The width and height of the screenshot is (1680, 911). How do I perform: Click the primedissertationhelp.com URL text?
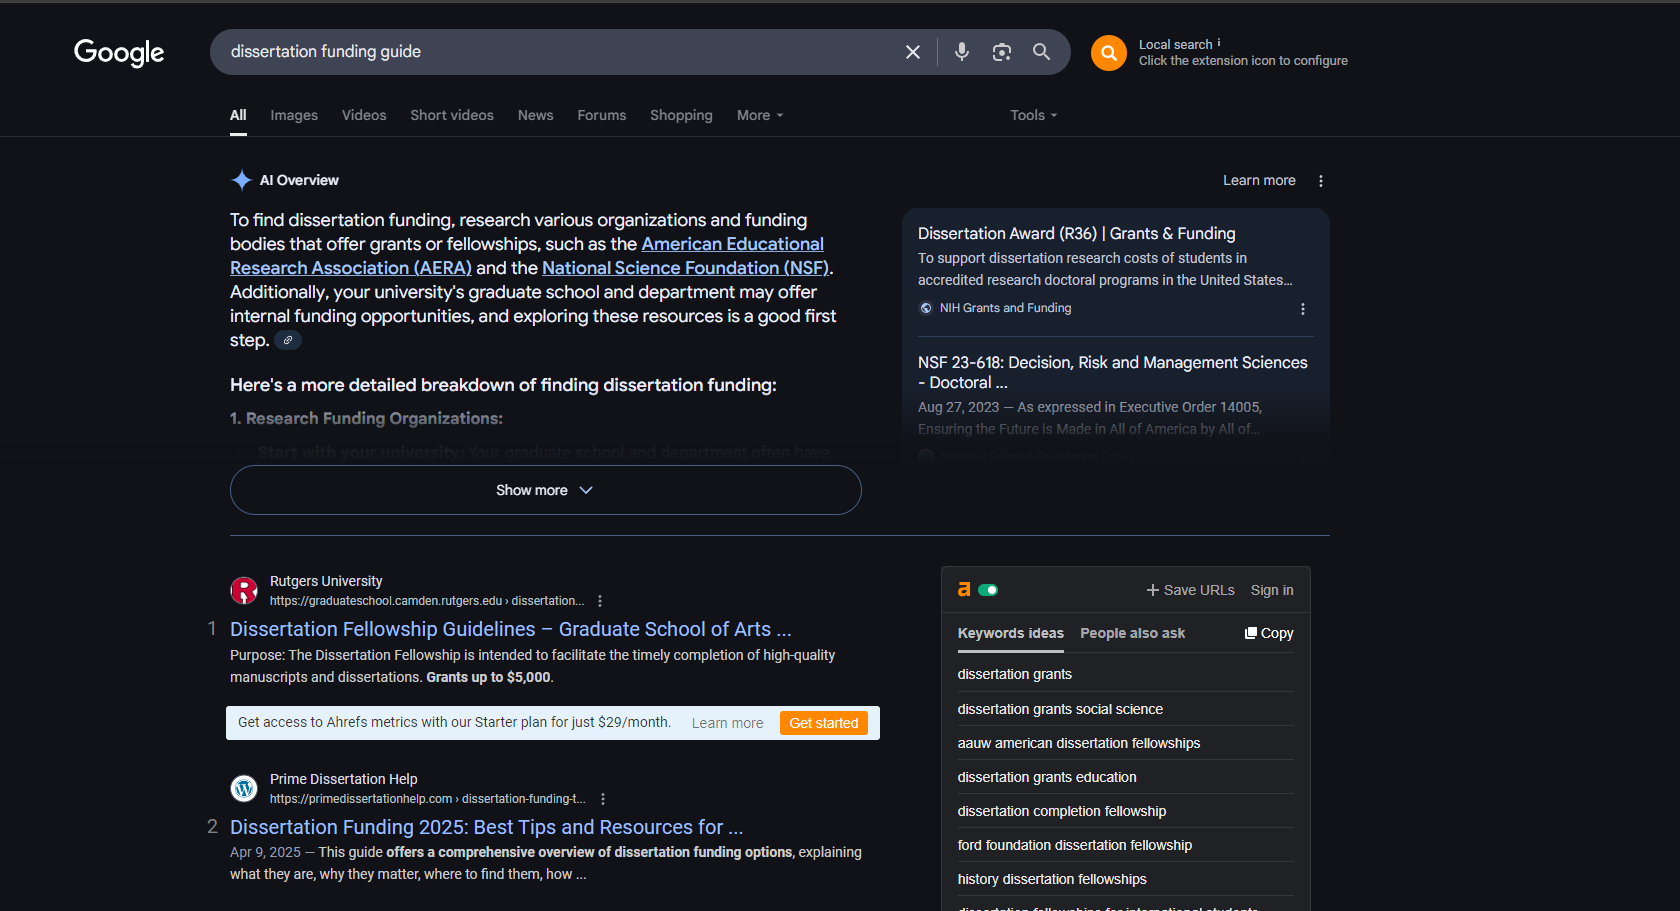coord(428,799)
